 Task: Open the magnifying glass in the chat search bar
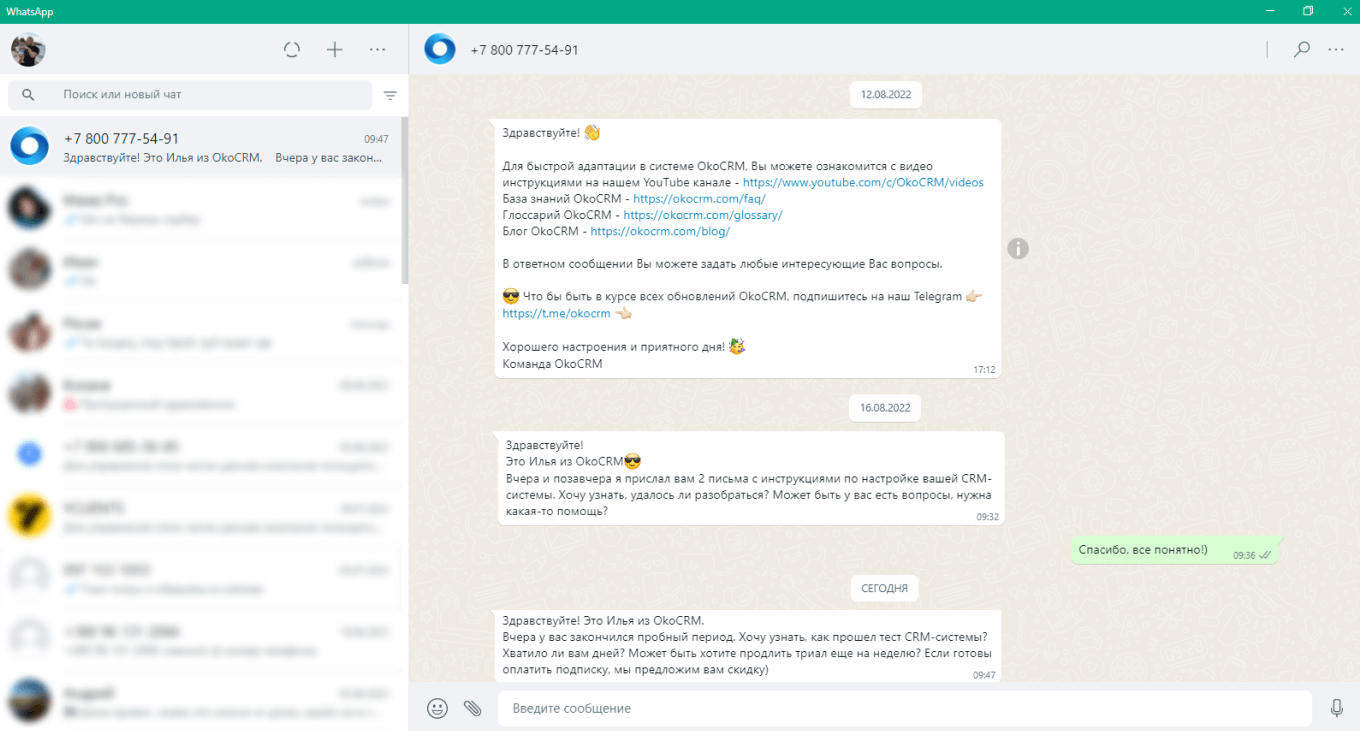coord(28,94)
